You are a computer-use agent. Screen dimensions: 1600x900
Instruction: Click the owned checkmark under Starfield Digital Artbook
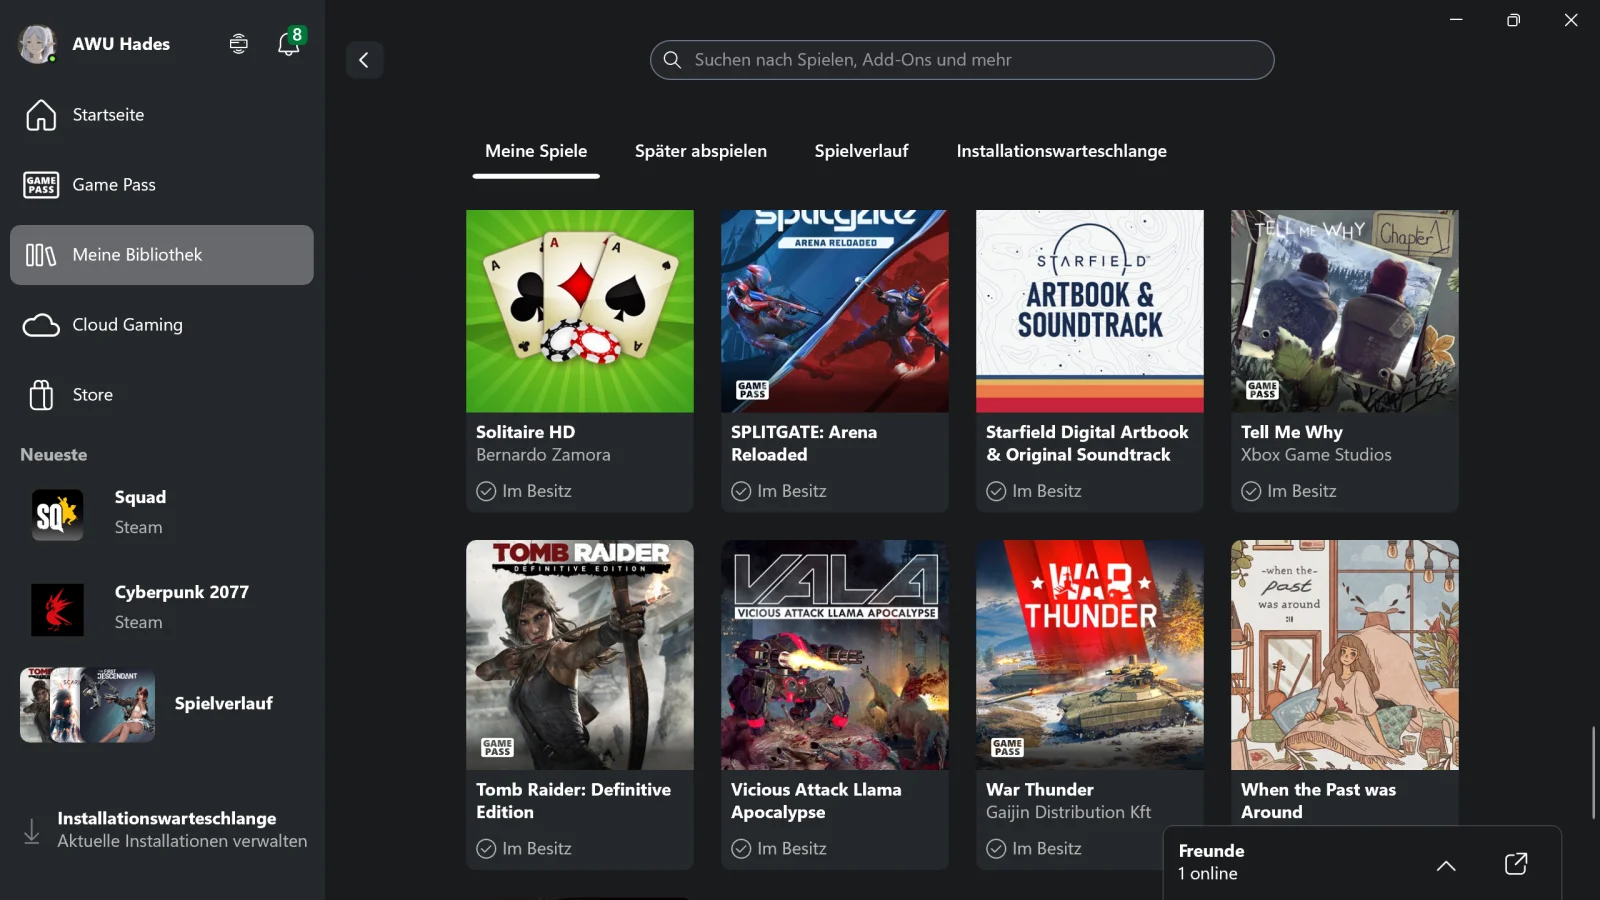[996, 491]
